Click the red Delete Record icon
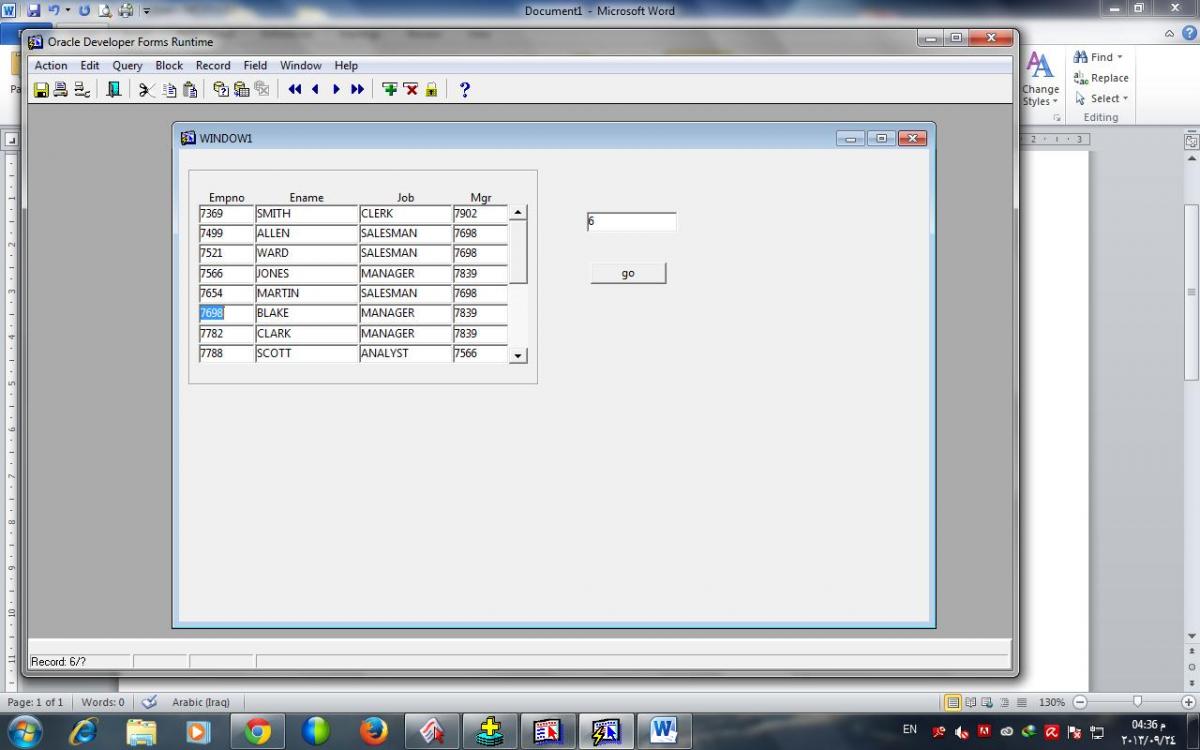1200x750 pixels. (410, 89)
